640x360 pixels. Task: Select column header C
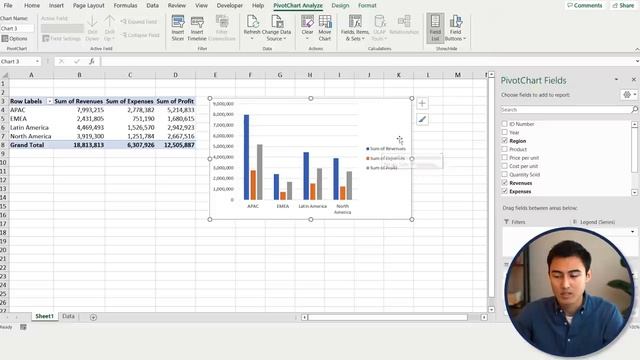pyautogui.click(x=130, y=75)
